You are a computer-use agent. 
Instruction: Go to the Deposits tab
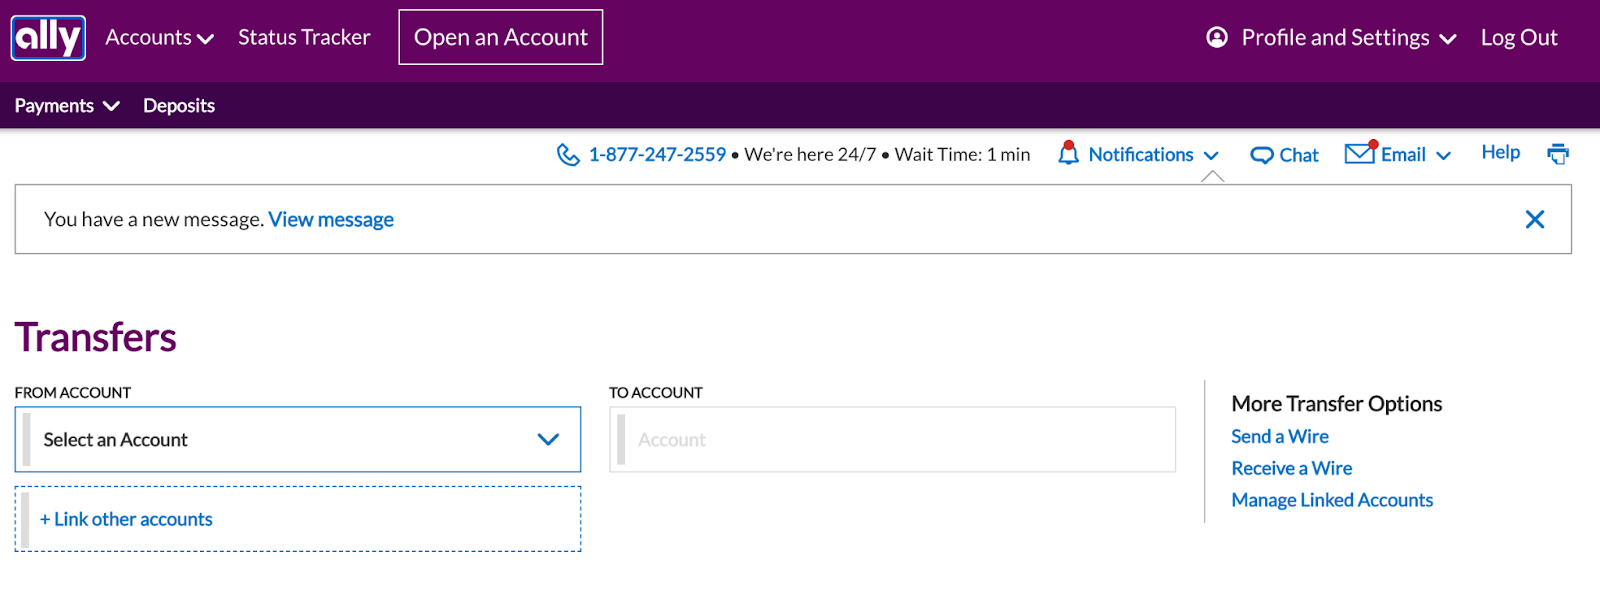pyautogui.click(x=179, y=106)
